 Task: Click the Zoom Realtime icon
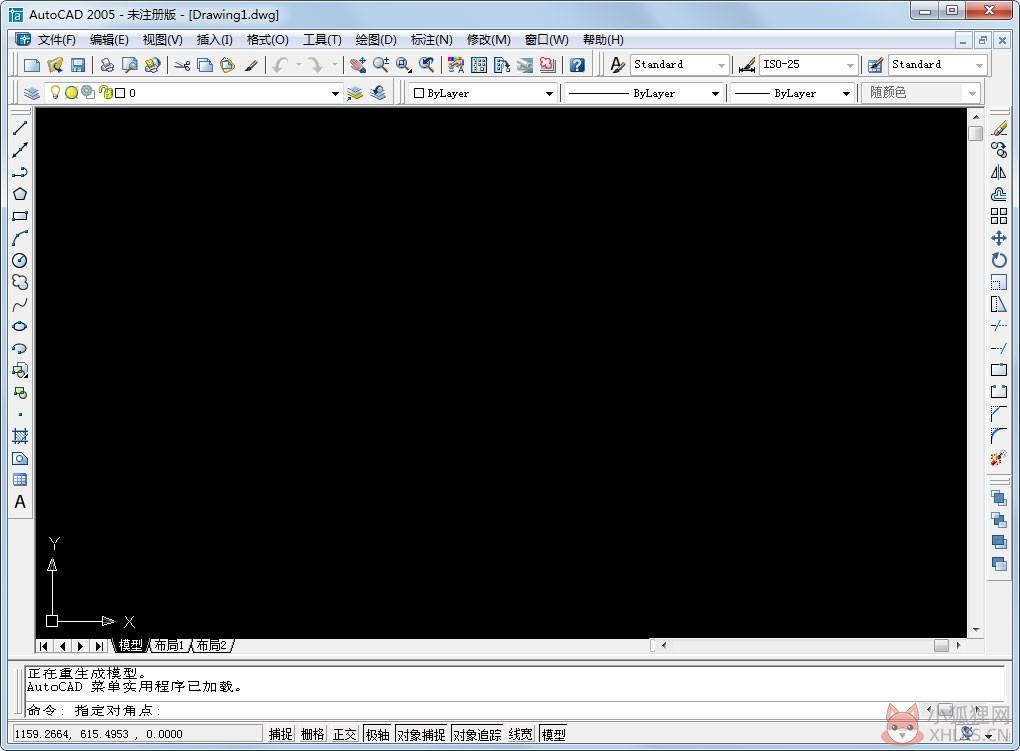(381, 64)
